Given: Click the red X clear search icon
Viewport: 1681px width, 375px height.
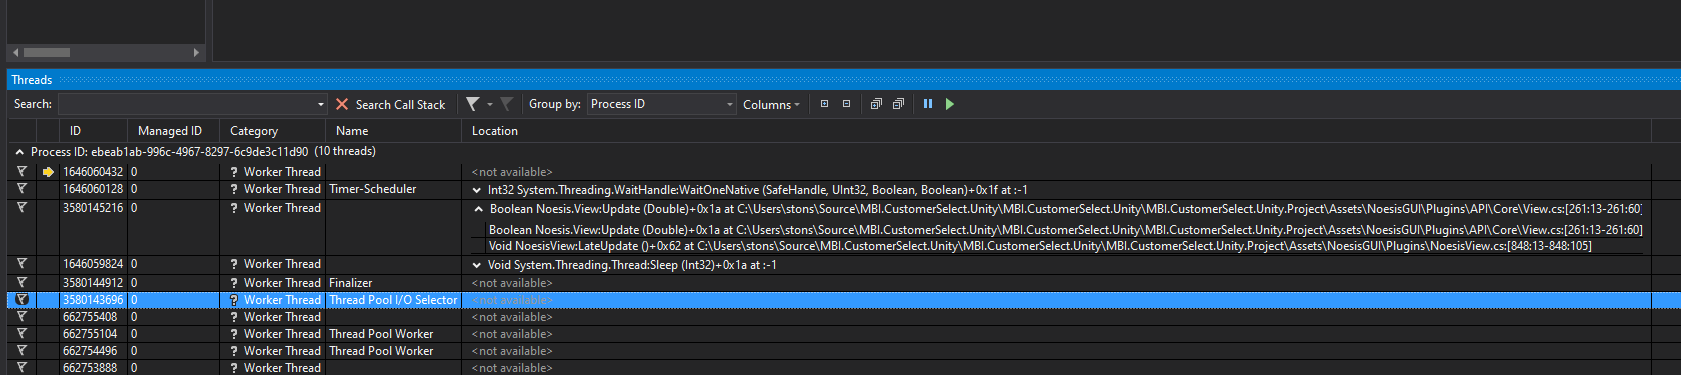Looking at the screenshot, I should click(x=342, y=104).
